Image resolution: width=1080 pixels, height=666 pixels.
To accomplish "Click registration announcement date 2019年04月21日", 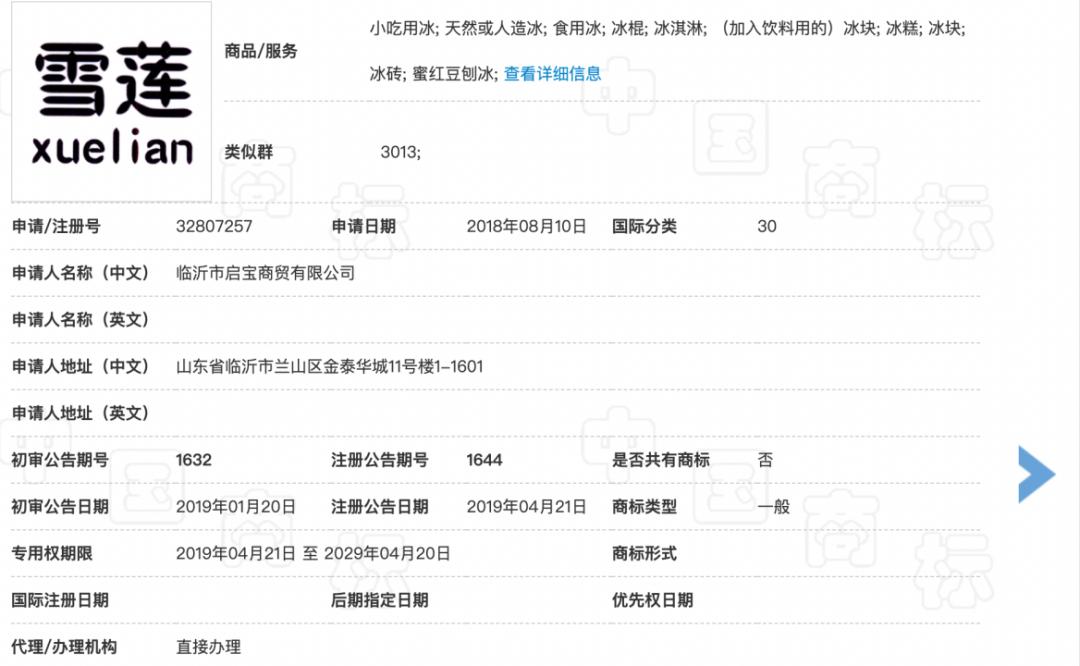I will [526, 507].
